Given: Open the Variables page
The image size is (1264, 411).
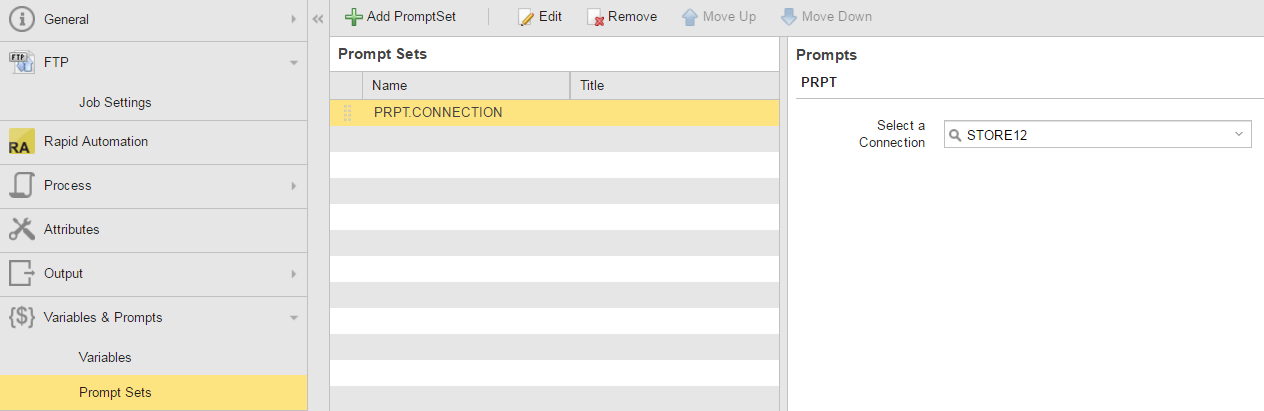Looking at the screenshot, I should pyautogui.click(x=105, y=357).
